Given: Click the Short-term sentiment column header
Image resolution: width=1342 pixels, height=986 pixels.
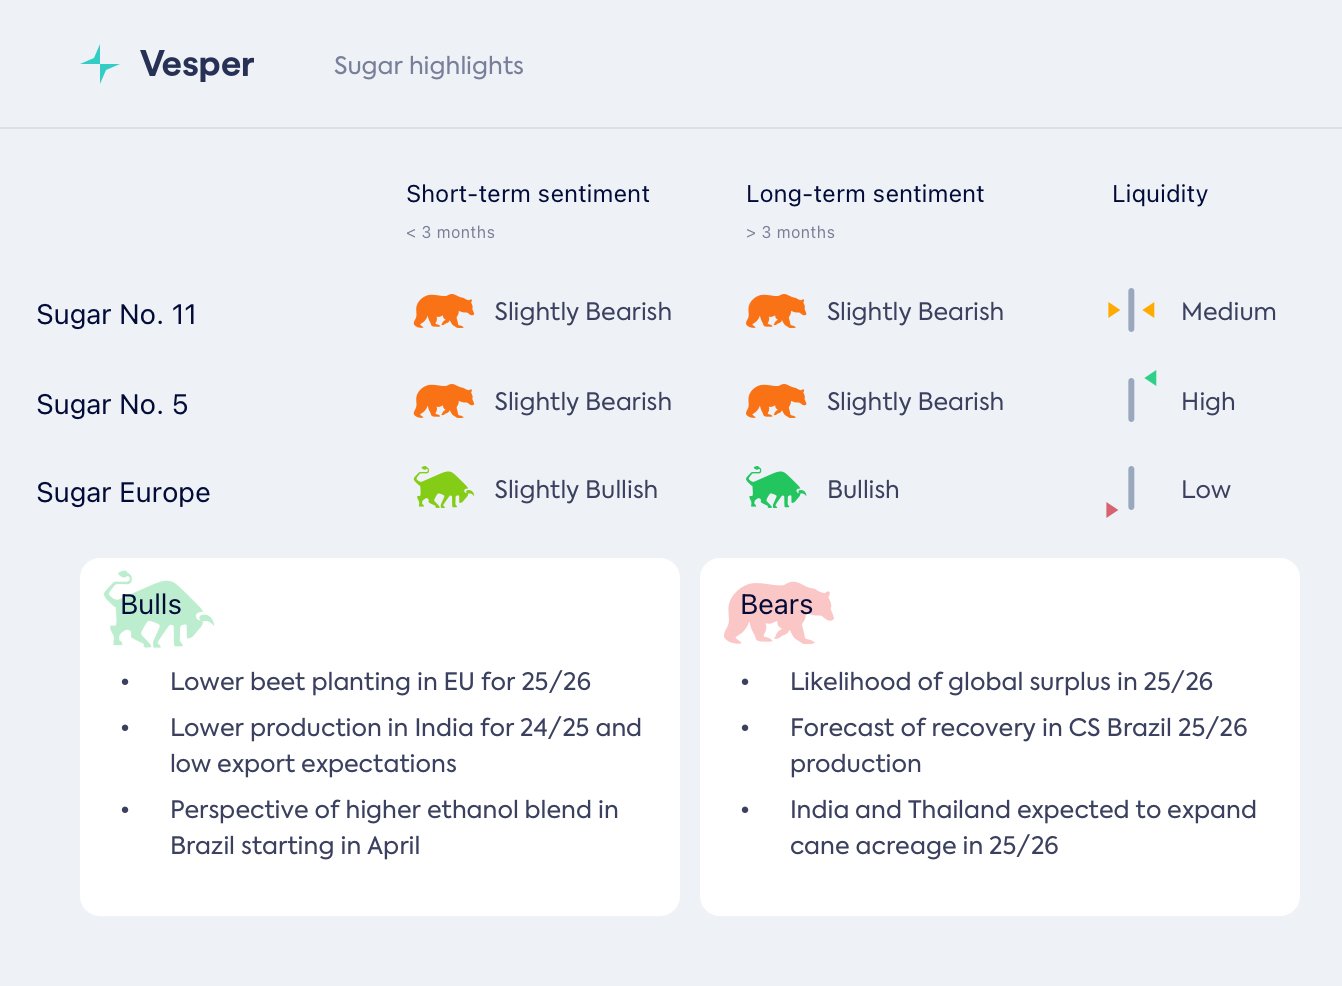Looking at the screenshot, I should point(528,194).
